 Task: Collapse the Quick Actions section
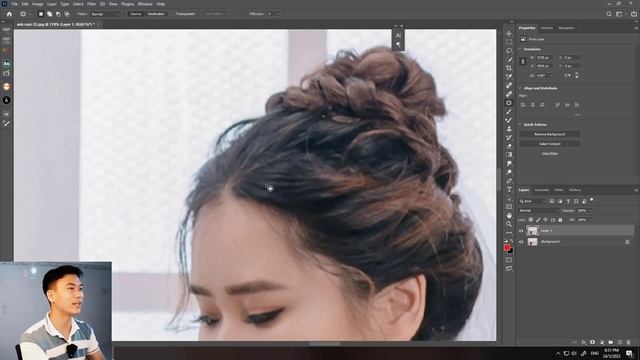tap(520, 124)
